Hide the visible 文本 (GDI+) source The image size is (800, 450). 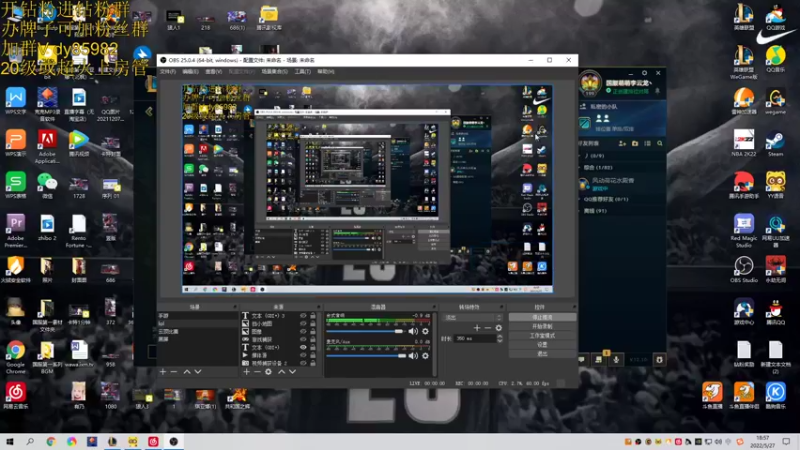(303, 347)
